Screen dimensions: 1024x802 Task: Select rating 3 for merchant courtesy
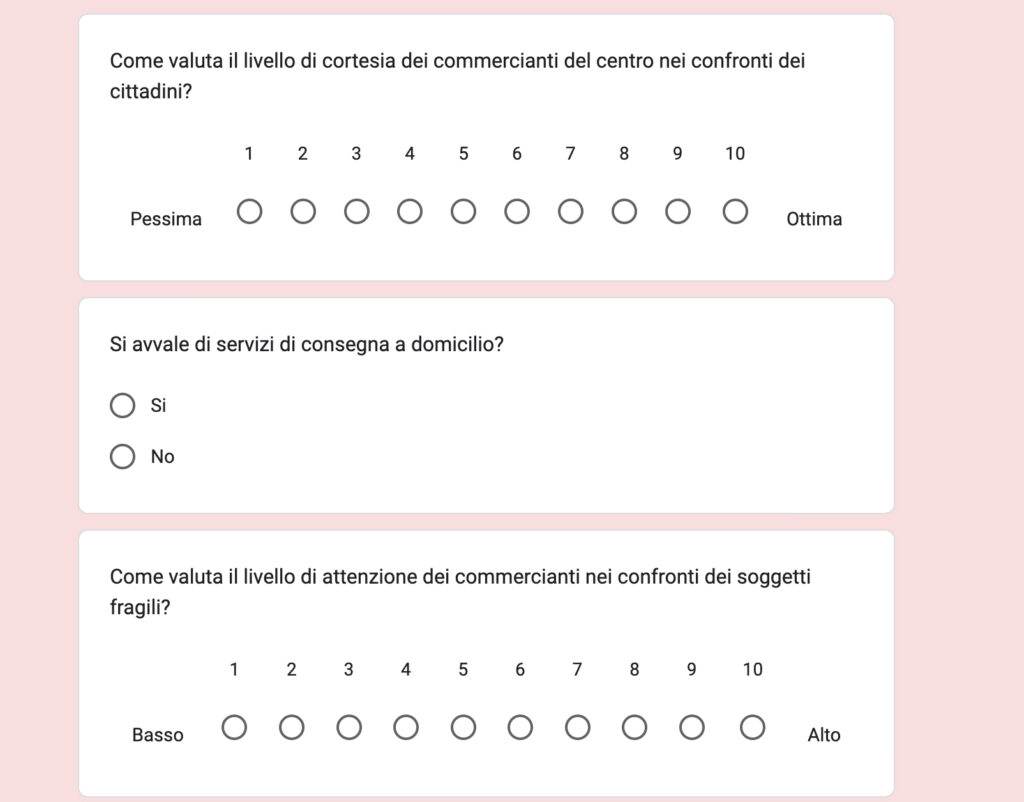click(356, 212)
